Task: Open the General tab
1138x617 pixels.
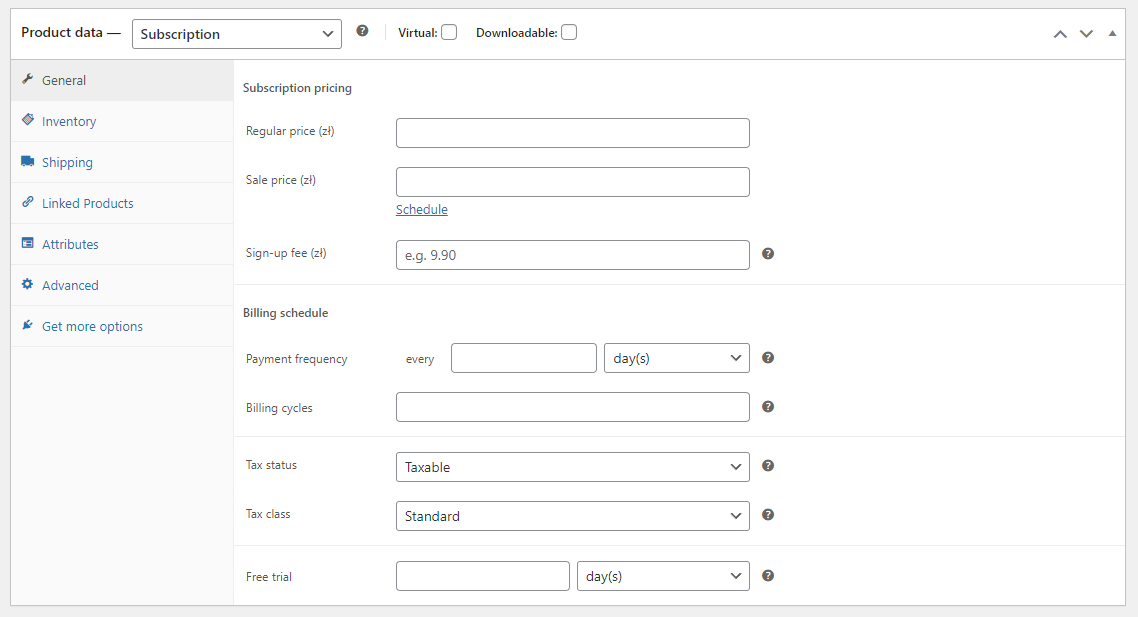Action: coord(122,81)
